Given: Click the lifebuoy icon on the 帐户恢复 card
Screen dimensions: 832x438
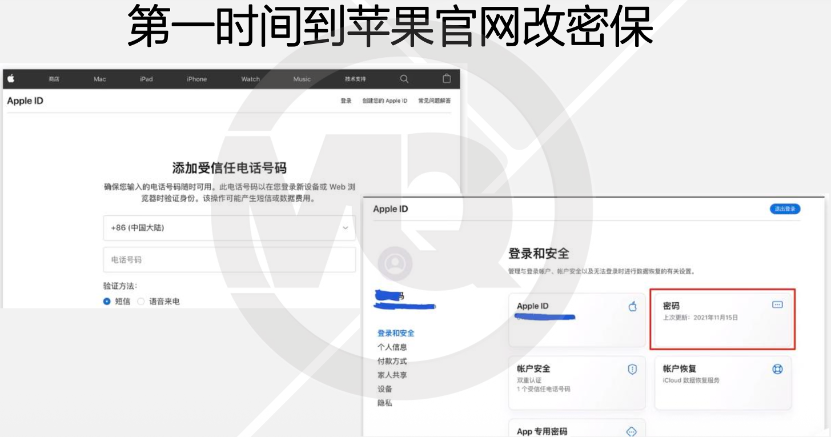Looking at the screenshot, I should (x=777, y=369).
